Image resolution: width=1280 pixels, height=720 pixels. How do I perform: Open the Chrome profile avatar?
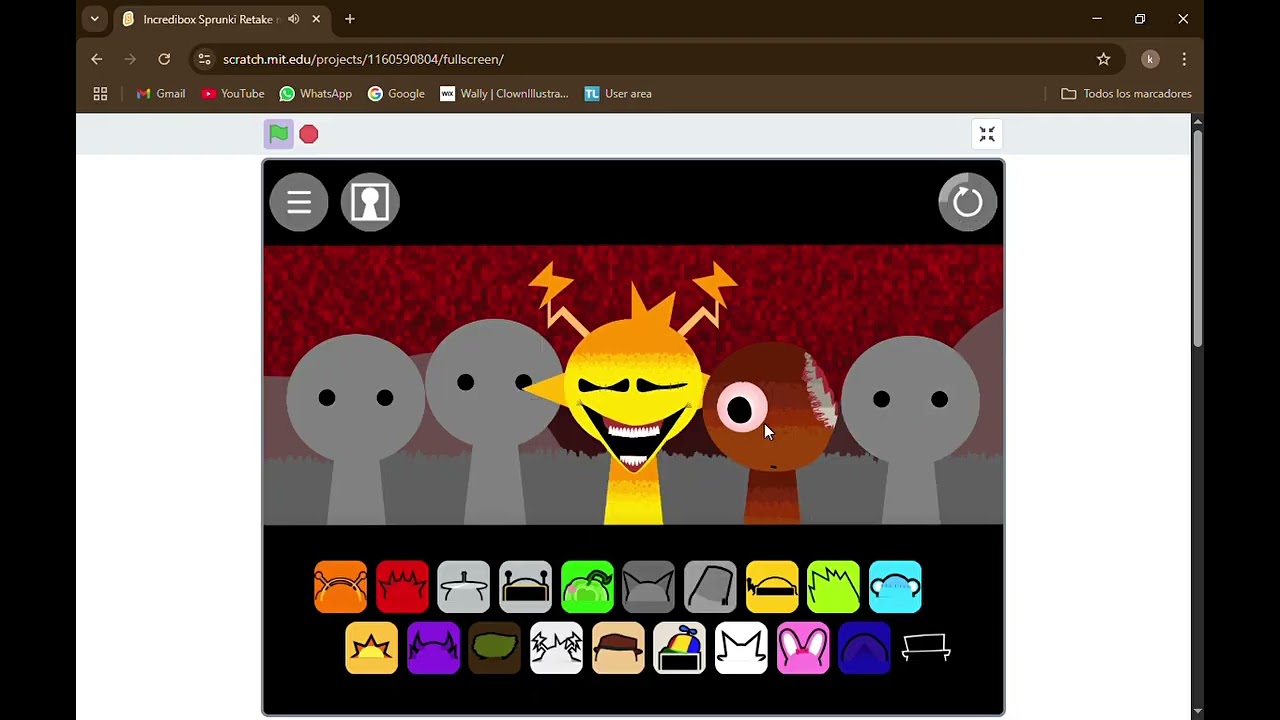coord(1150,59)
